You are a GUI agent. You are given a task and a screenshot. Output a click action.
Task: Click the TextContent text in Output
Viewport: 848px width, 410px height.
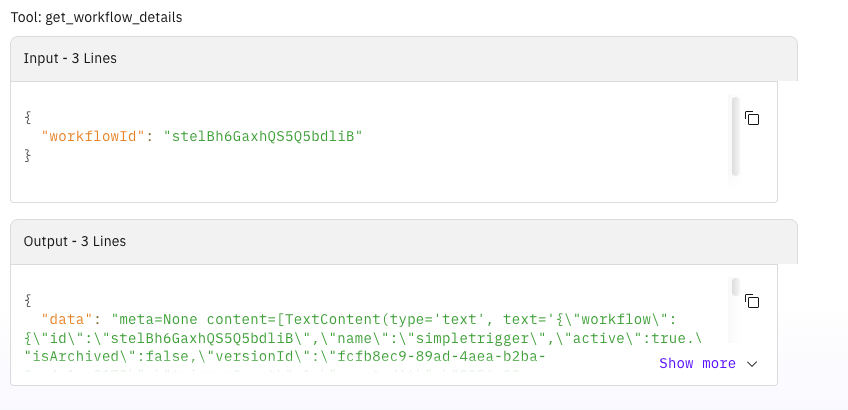327,319
